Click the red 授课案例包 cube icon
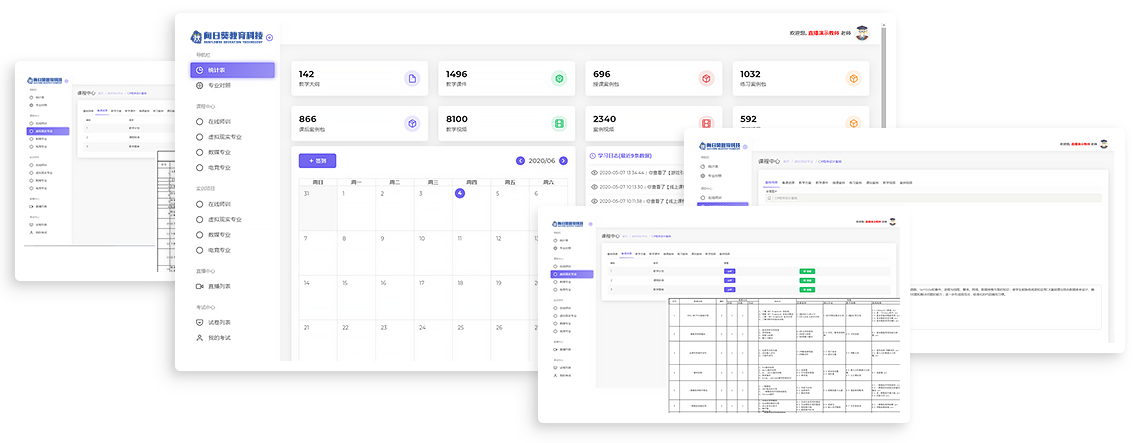The image size is (1141, 443). pos(705,79)
